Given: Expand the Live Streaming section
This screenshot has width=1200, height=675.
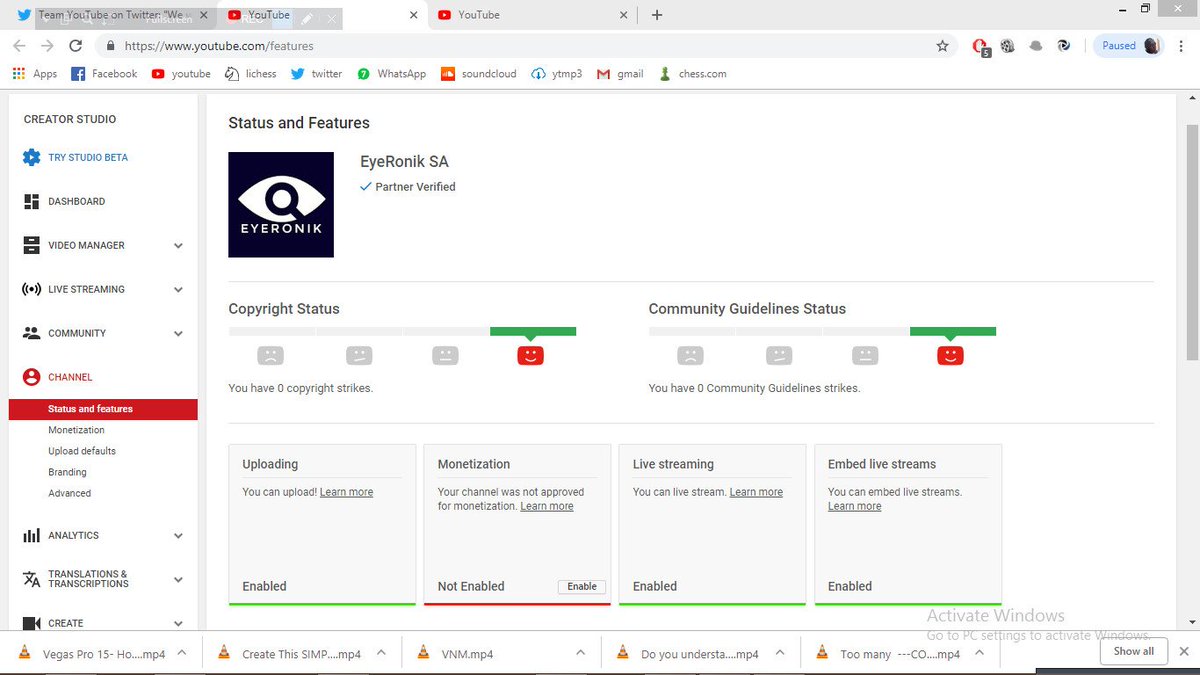Looking at the screenshot, I should pyautogui.click(x=178, y=290).
